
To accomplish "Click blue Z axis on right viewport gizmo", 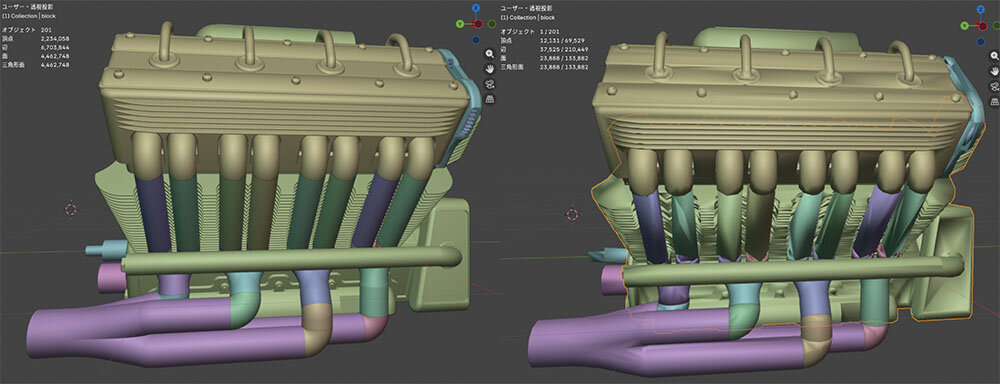I will pyautogui.click(x=981, y=10).
